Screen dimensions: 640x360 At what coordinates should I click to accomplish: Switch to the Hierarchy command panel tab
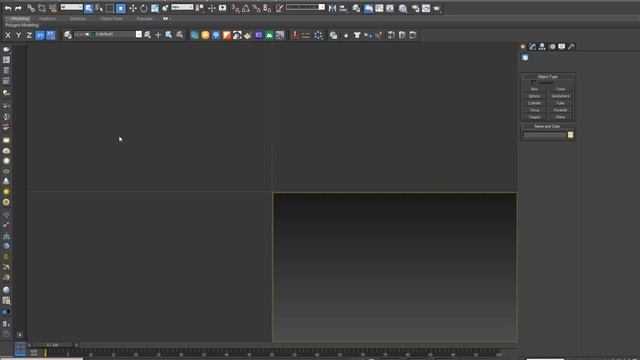pyautogui.click(x=542, y=47)
